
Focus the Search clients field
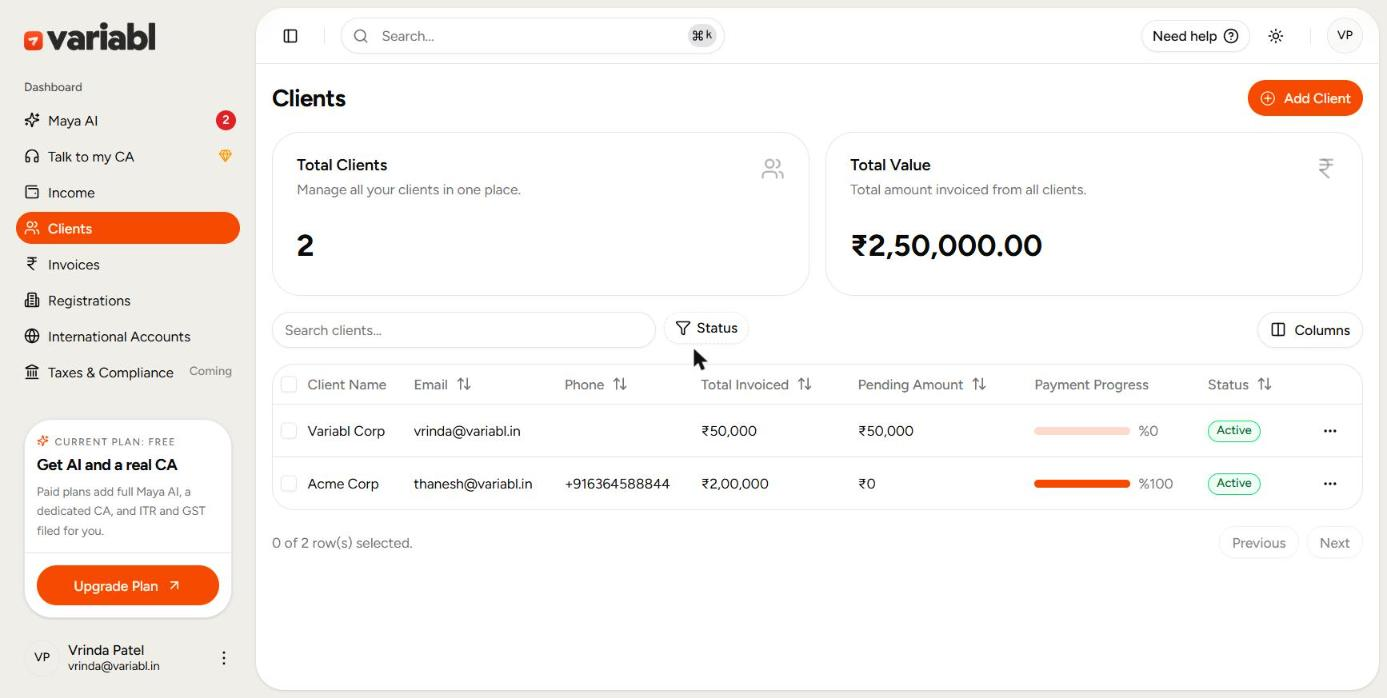pyautogui.click(x=464, y=330)
